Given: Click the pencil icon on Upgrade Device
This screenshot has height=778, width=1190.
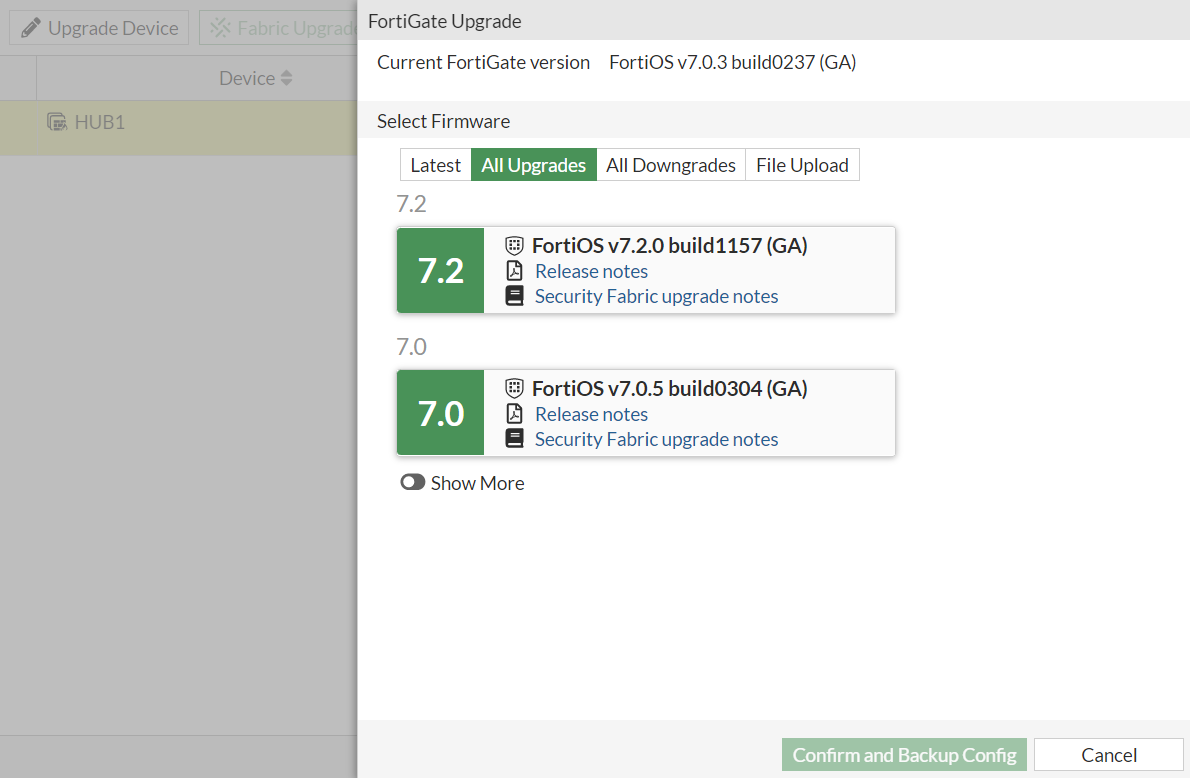Looking at the screenshot, I should point(29,28).
